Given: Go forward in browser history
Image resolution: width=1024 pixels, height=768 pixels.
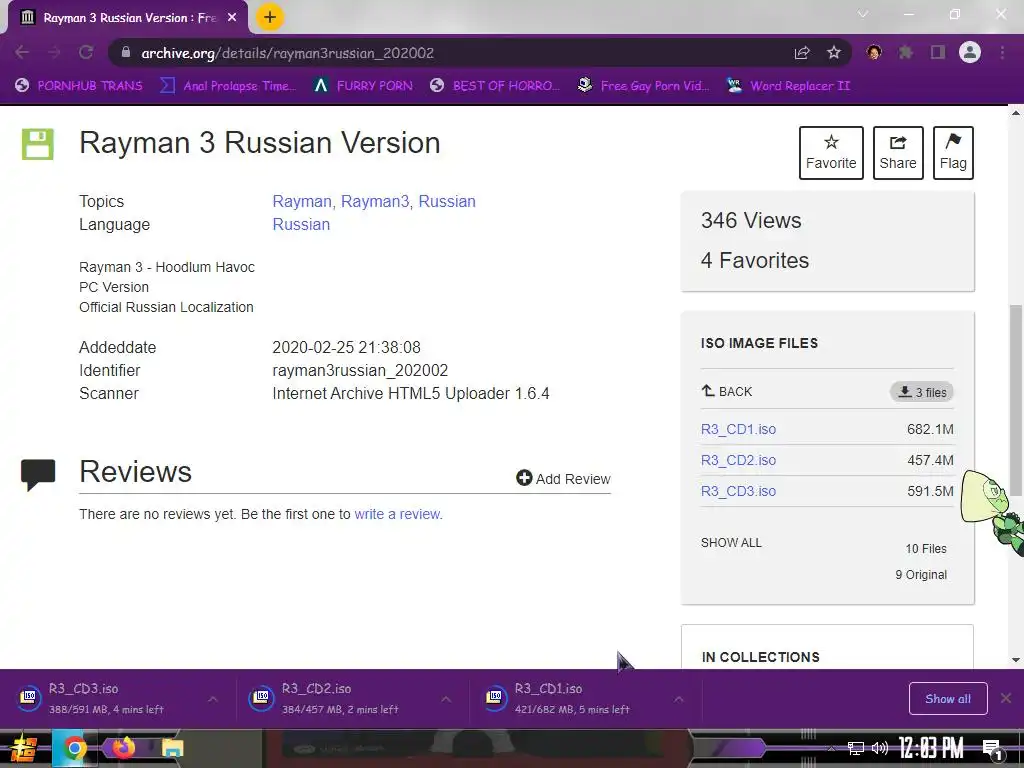Looking at the screenshot, I should pos(54,53).
